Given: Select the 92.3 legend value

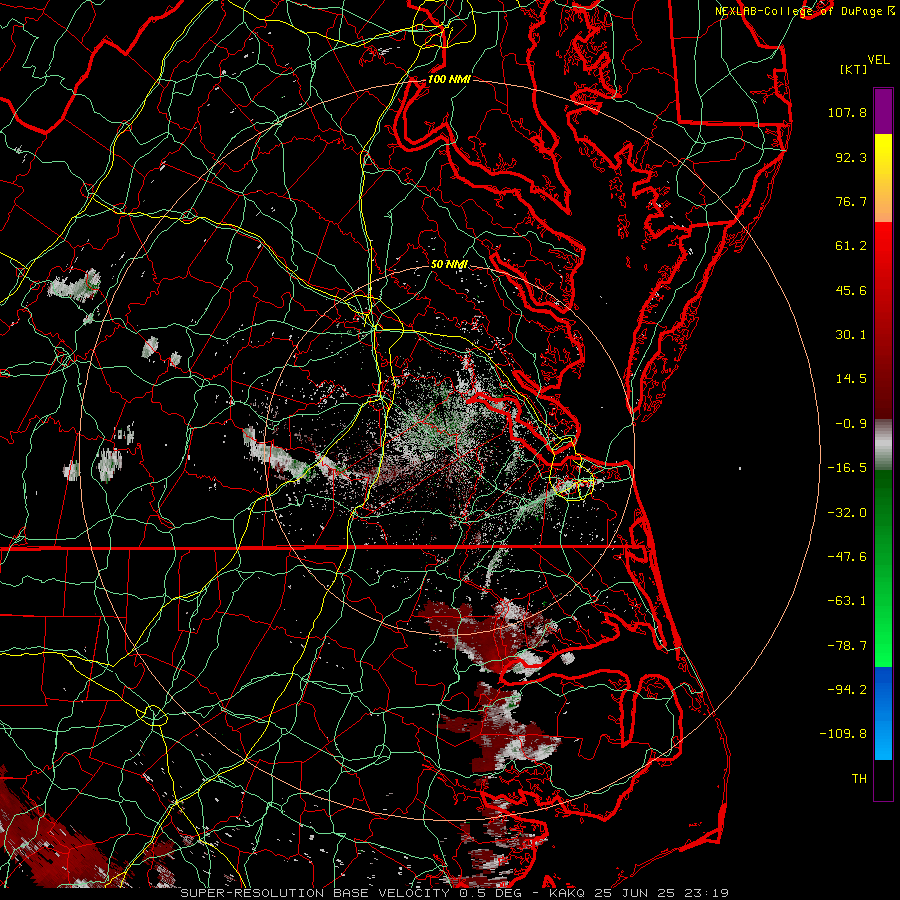Looking at the screenshot, I should tap(851, 157).
